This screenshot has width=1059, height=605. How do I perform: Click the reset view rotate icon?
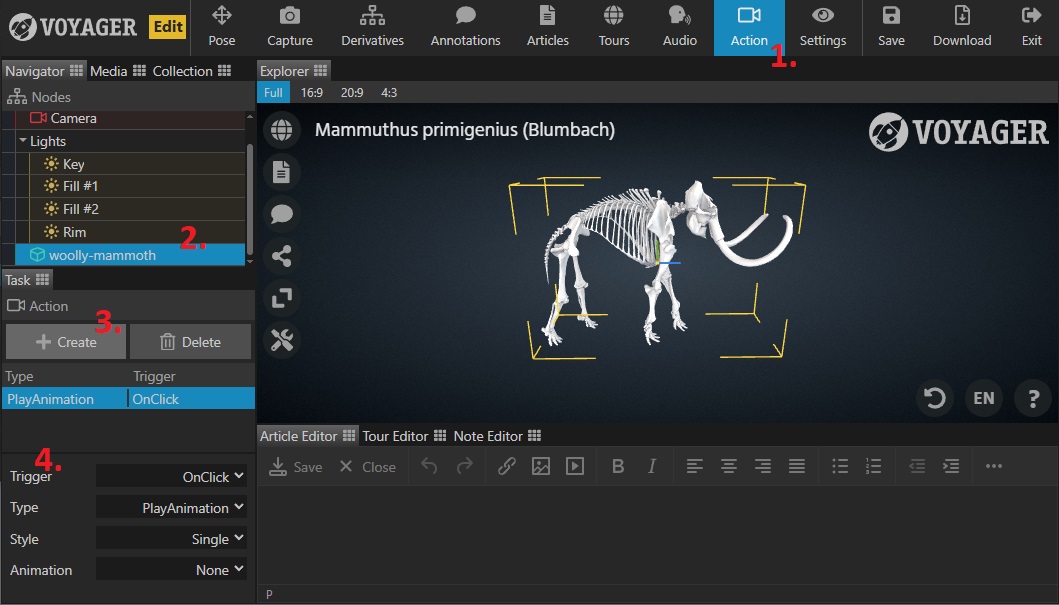934,398
